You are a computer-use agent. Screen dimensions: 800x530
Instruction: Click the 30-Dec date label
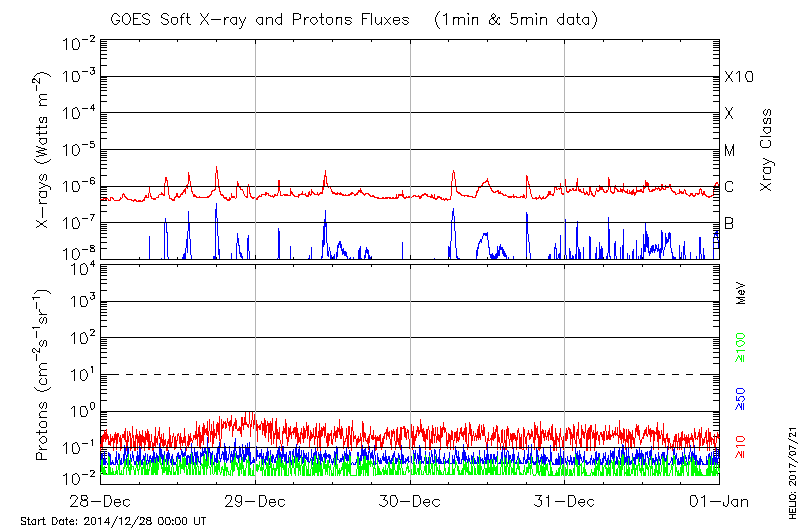tap(410, 500)
